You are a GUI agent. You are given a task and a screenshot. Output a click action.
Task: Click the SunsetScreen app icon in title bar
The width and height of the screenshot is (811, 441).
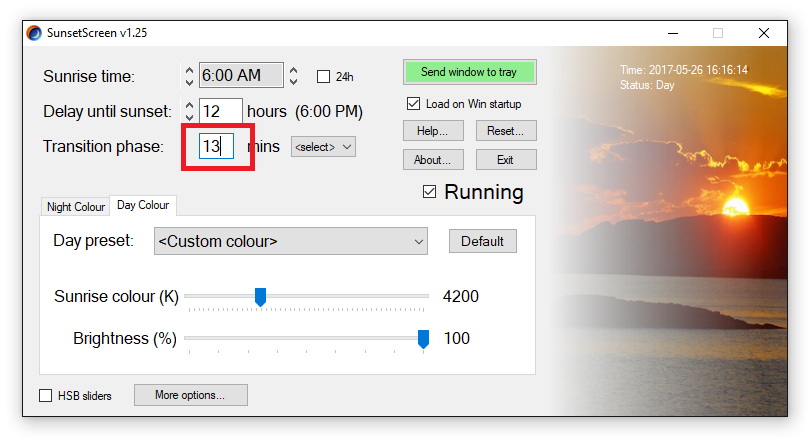[34, 33]
